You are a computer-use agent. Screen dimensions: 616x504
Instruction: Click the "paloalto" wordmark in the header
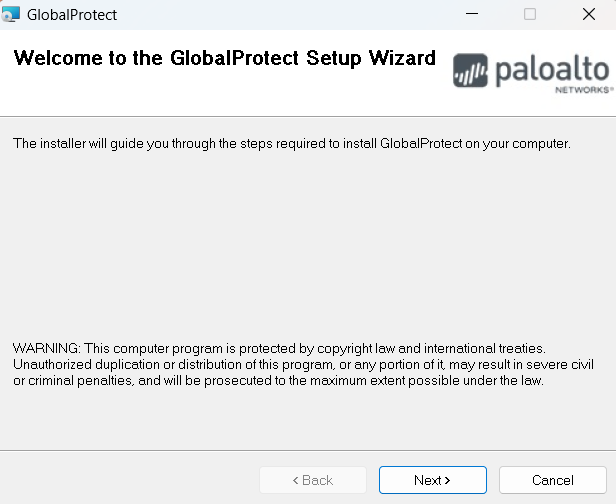551,69
